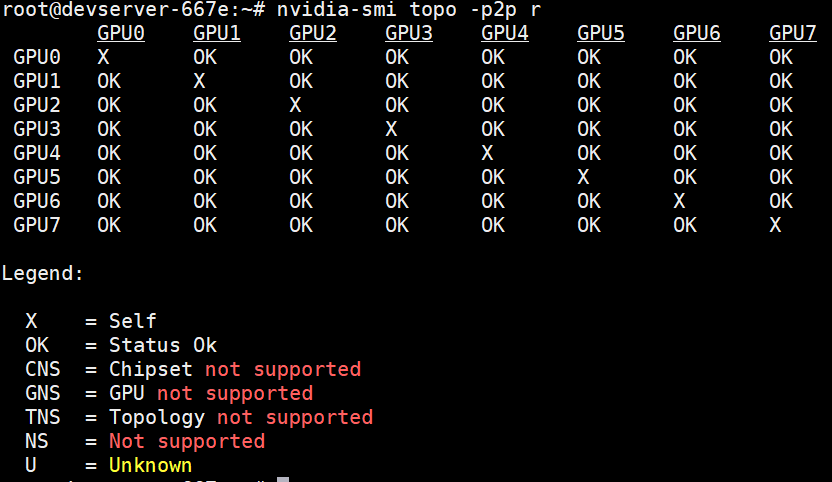Viewport: 832px width, 482px height.
Task: Click OK cell at GPU0 row, GPU7 column
Action: (x=781, y=57)
